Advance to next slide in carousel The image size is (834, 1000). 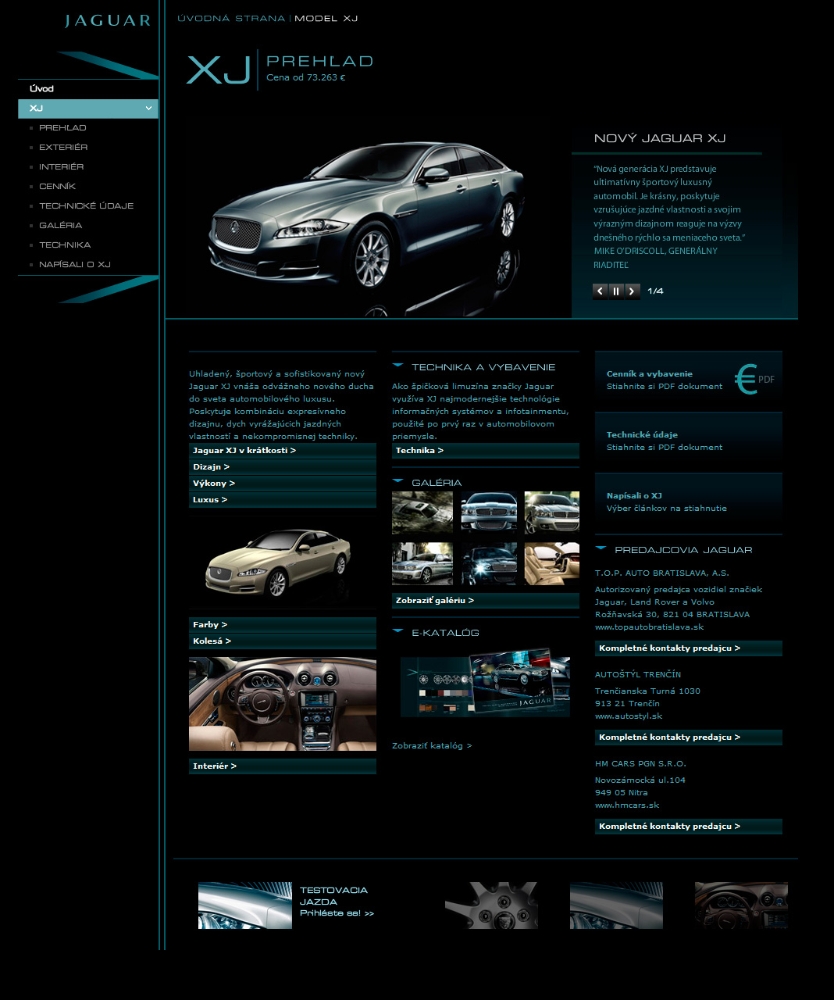click(x=632, y=291)
